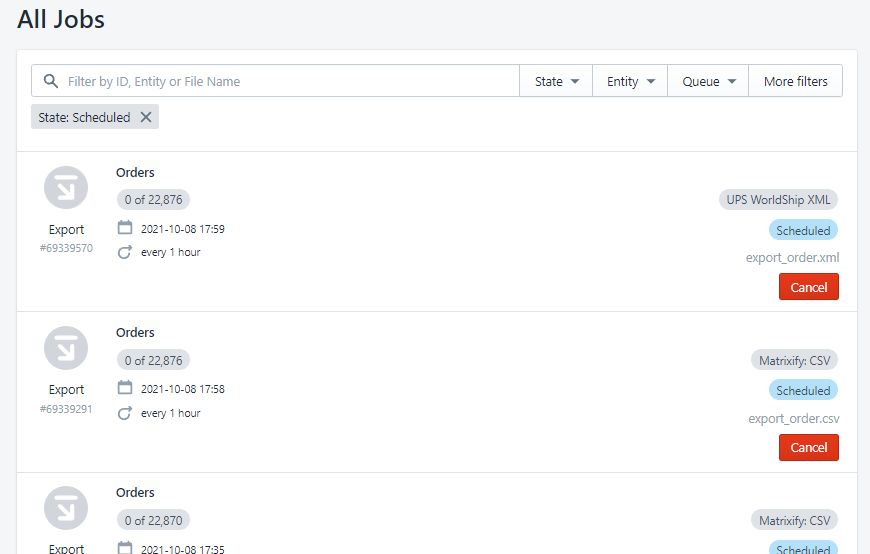Click export icon of job #69339570
Viewport: 870px width, 554px height.
[x=66, y=188]
